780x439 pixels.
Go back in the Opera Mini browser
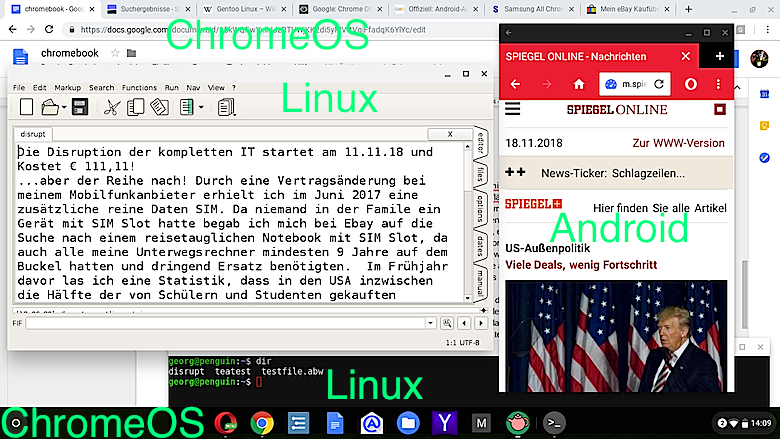point(515,84)
